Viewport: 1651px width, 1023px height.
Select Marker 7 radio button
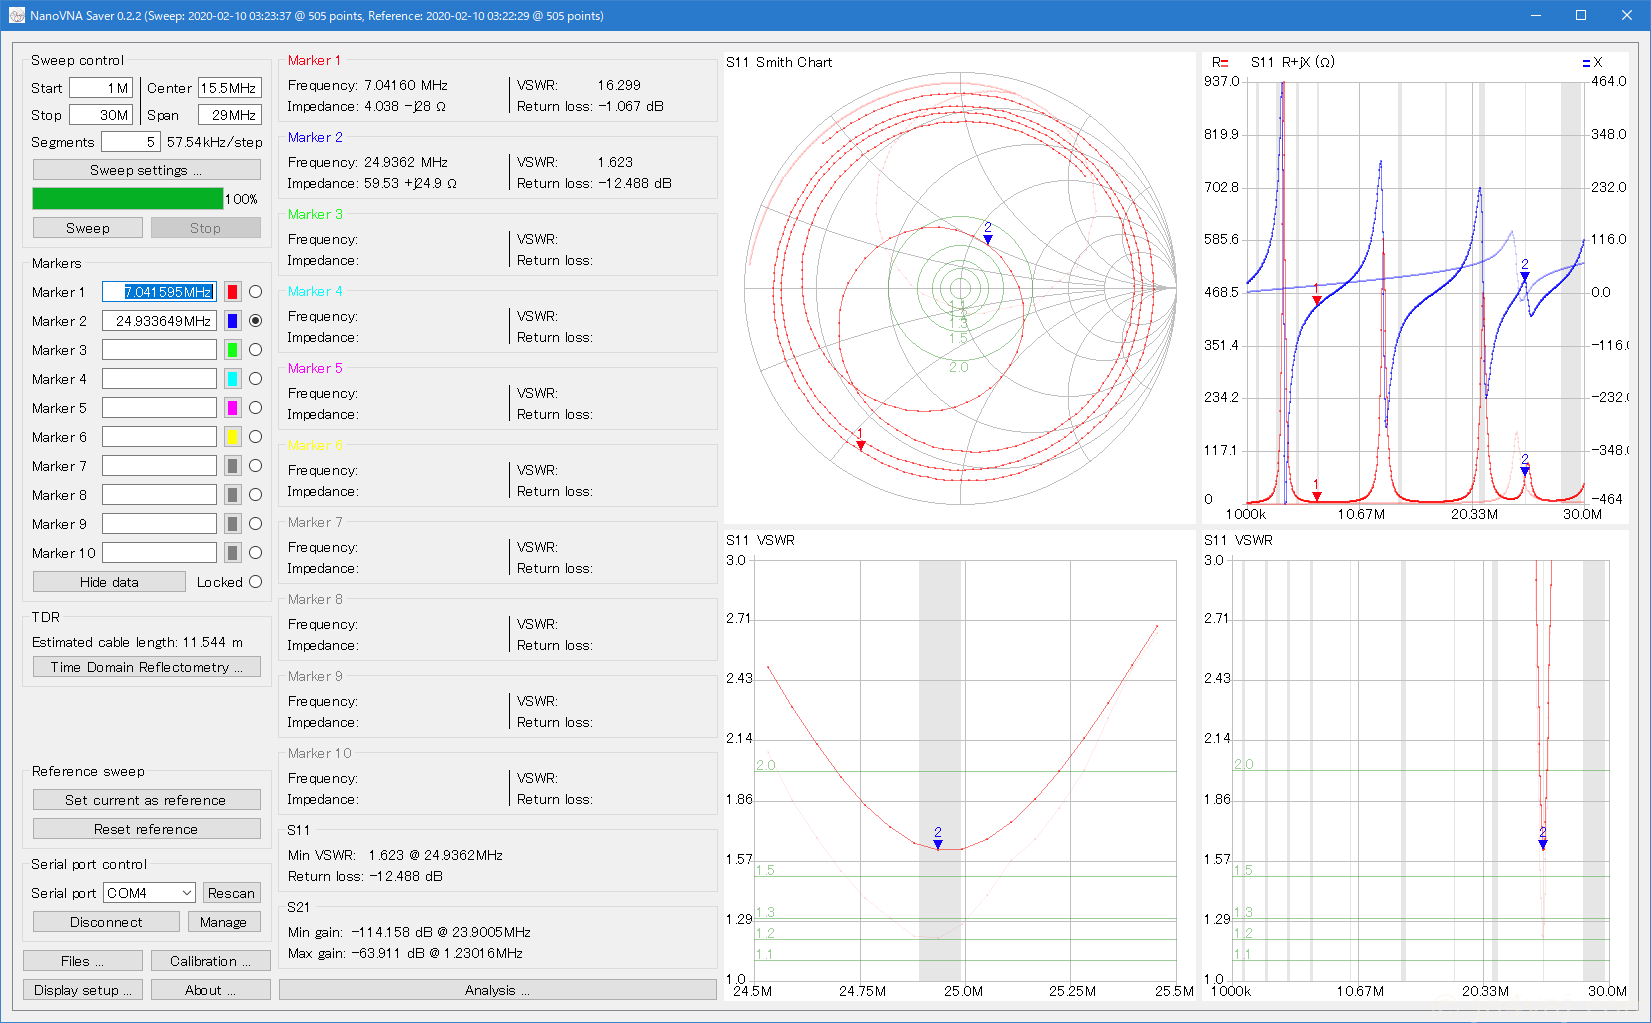pyautogui.click(x=255, y=466)
